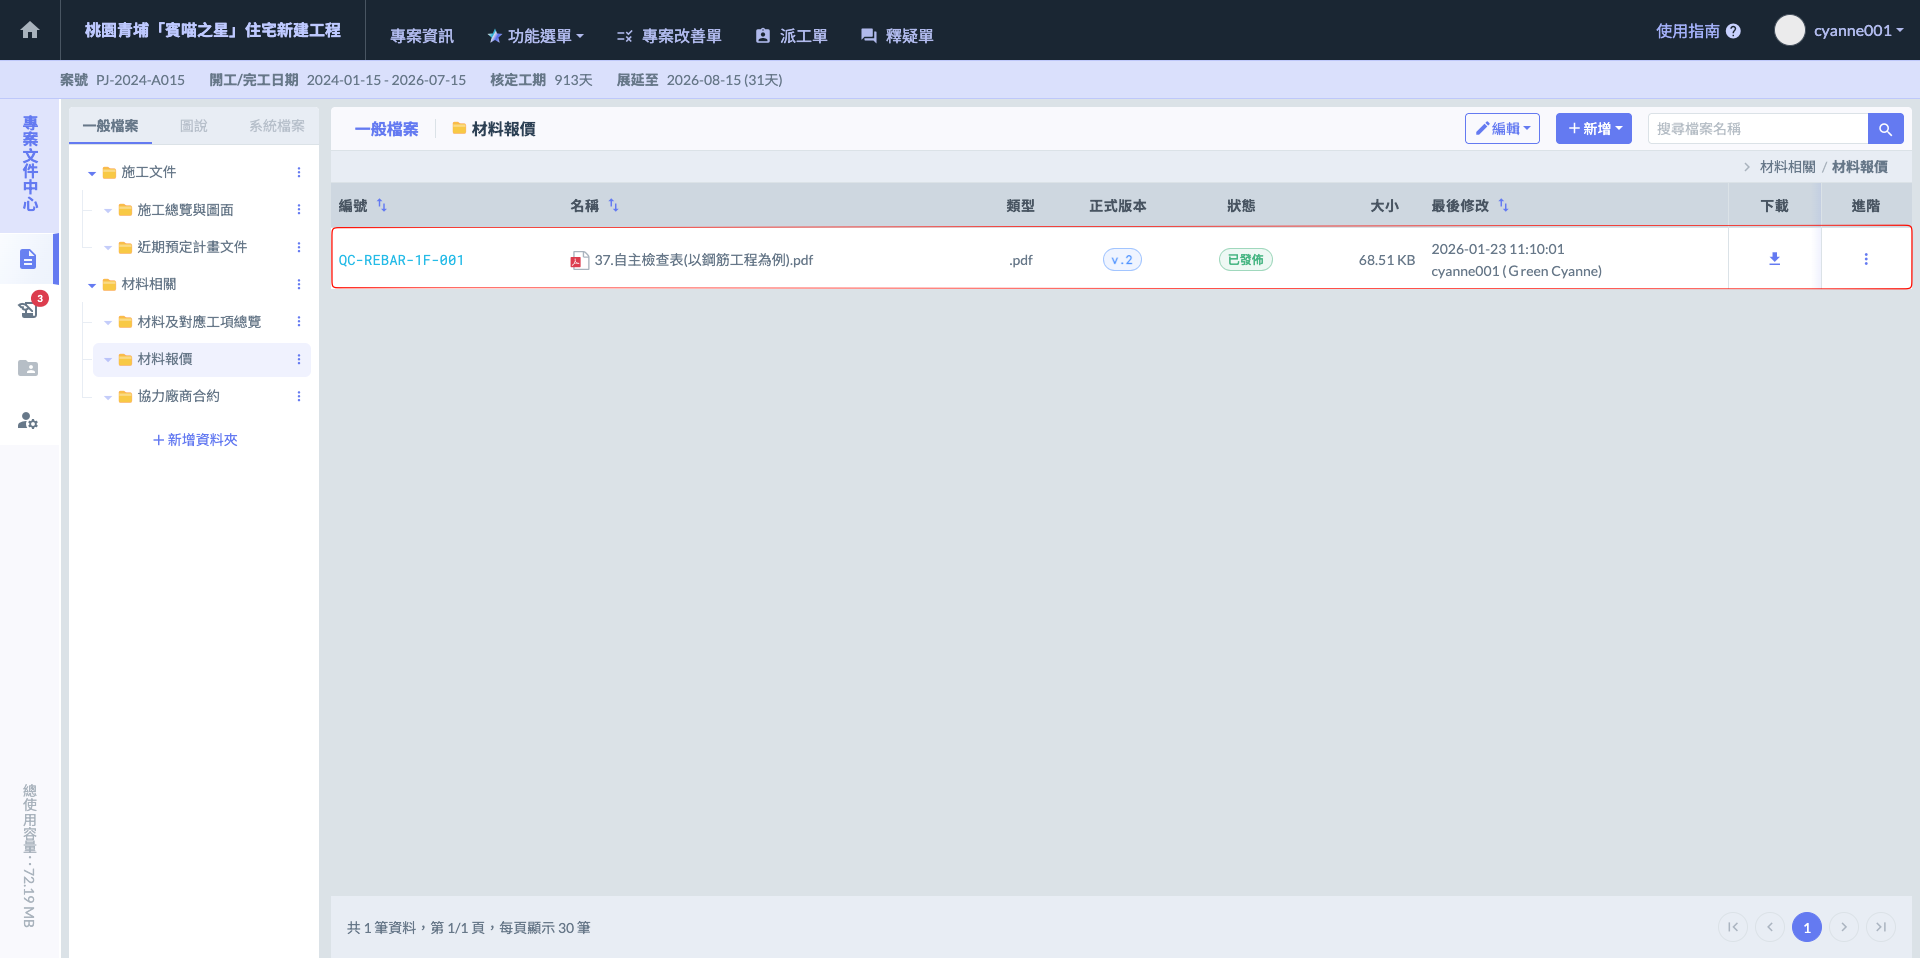Open the 編輯 dropdown menu

[1501, 129]
